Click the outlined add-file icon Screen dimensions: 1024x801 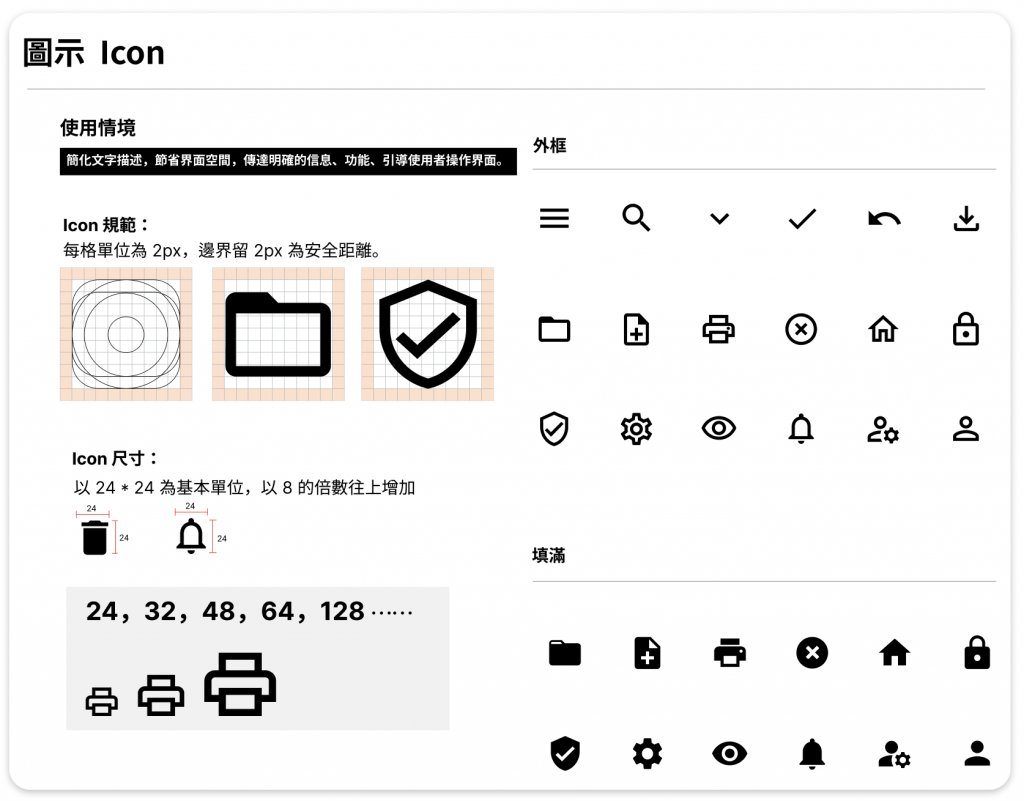[x=636, y=329]
